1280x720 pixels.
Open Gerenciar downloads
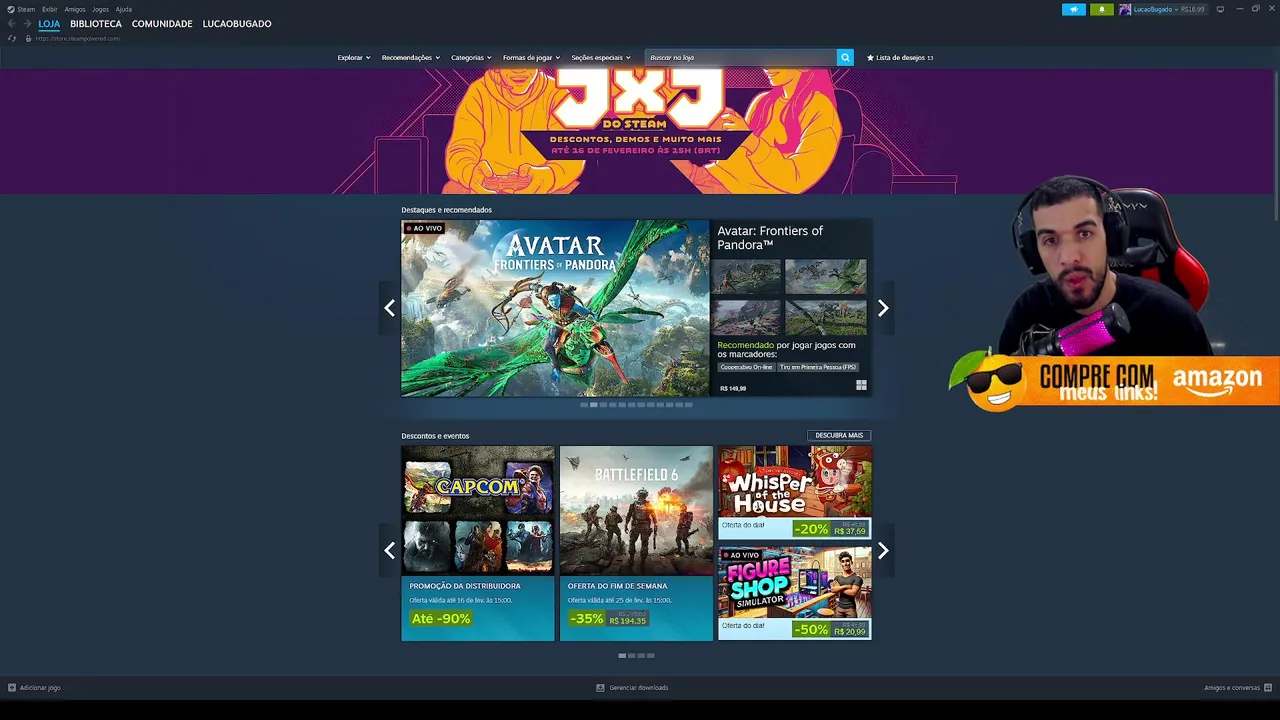pyautogui.click(x=639, y=688)
